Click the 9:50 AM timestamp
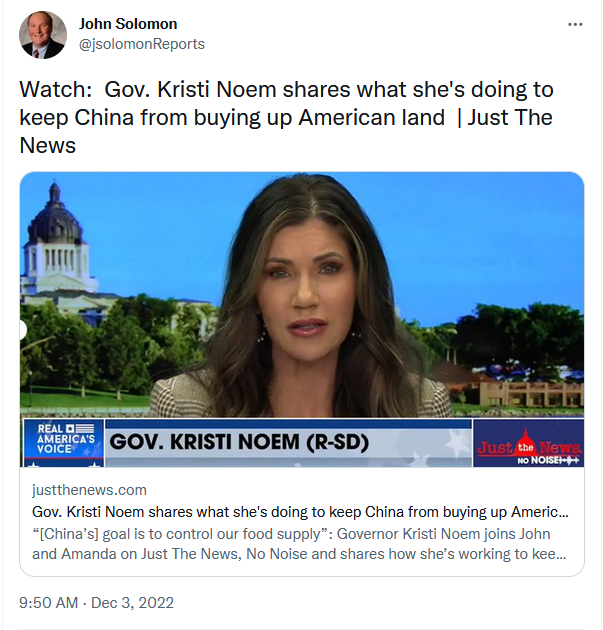This screenshot has height=630, width=603. coord(48,603)
